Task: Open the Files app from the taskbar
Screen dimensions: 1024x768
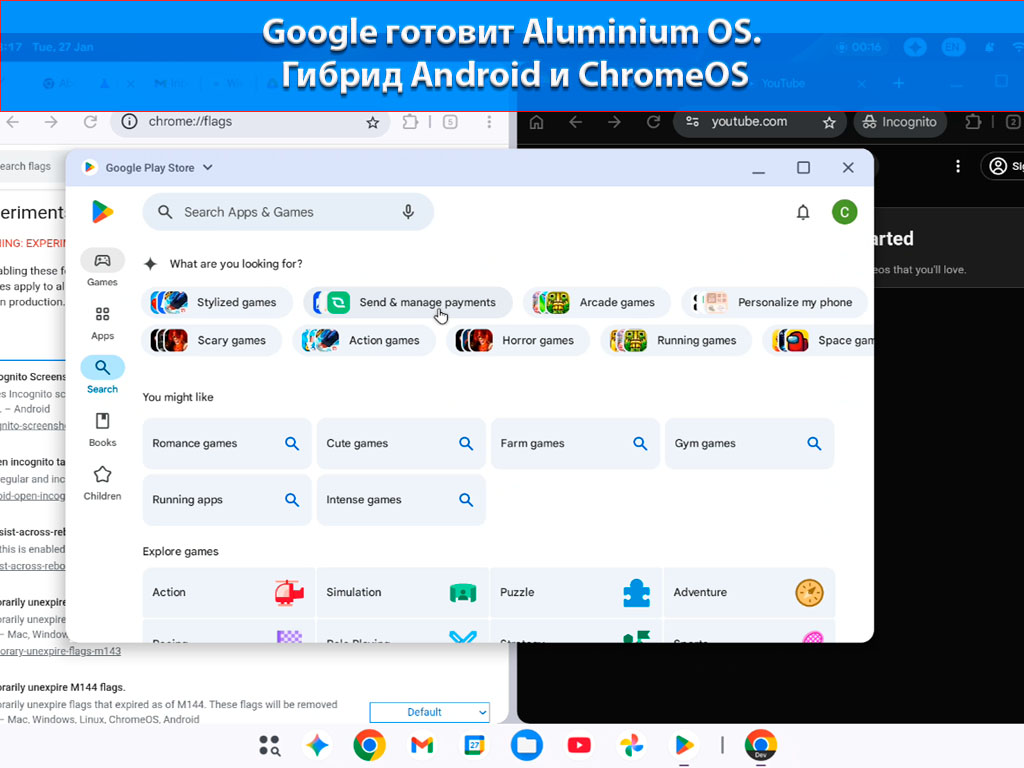Action: click(x=527, y=745)
